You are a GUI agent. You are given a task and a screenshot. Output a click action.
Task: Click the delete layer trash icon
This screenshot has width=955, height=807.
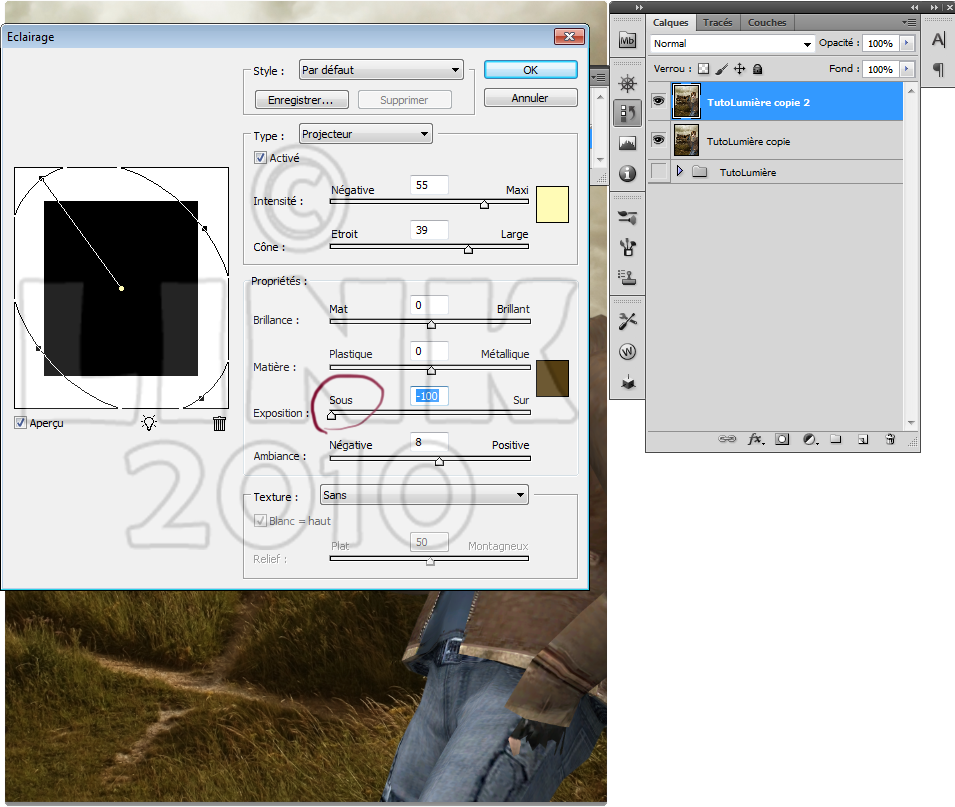(x=889, y=439)
